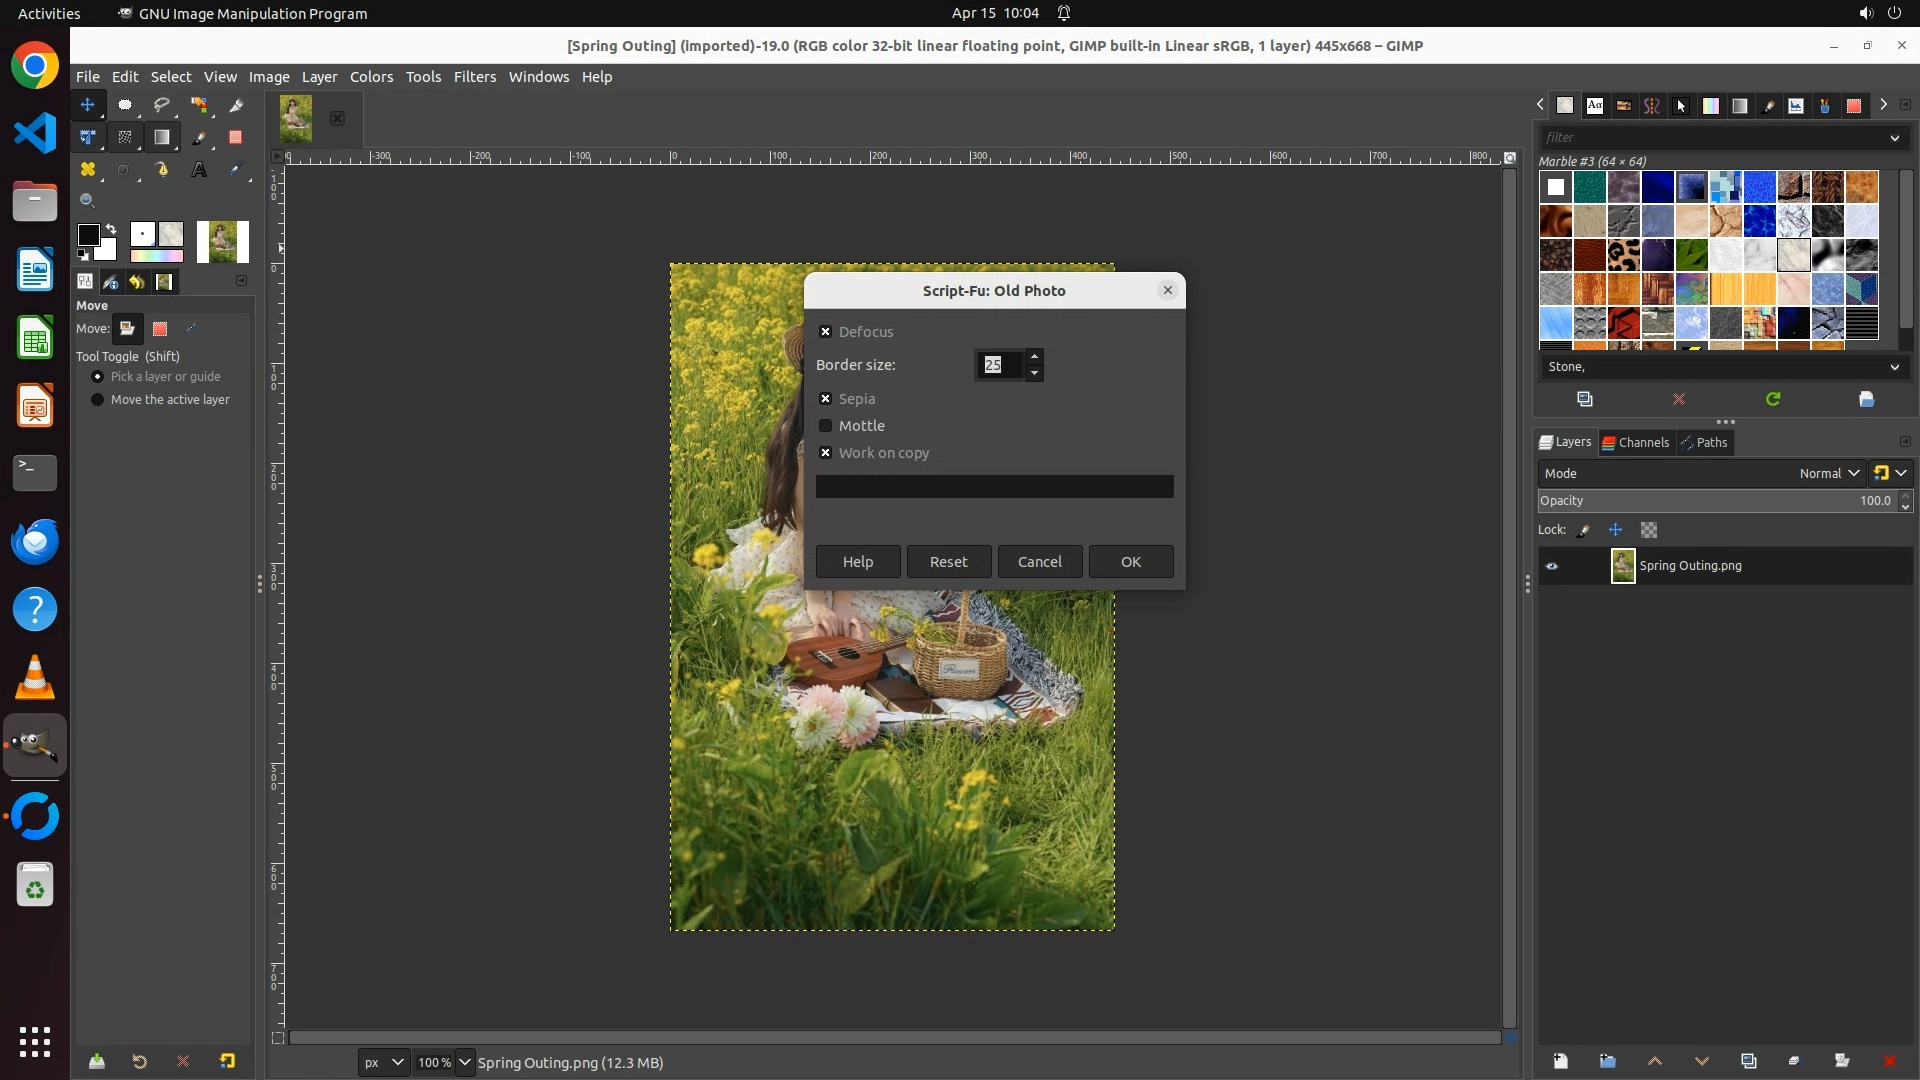Create a new layer in Layers panel
1920x1080 pixels.
1560,1061
